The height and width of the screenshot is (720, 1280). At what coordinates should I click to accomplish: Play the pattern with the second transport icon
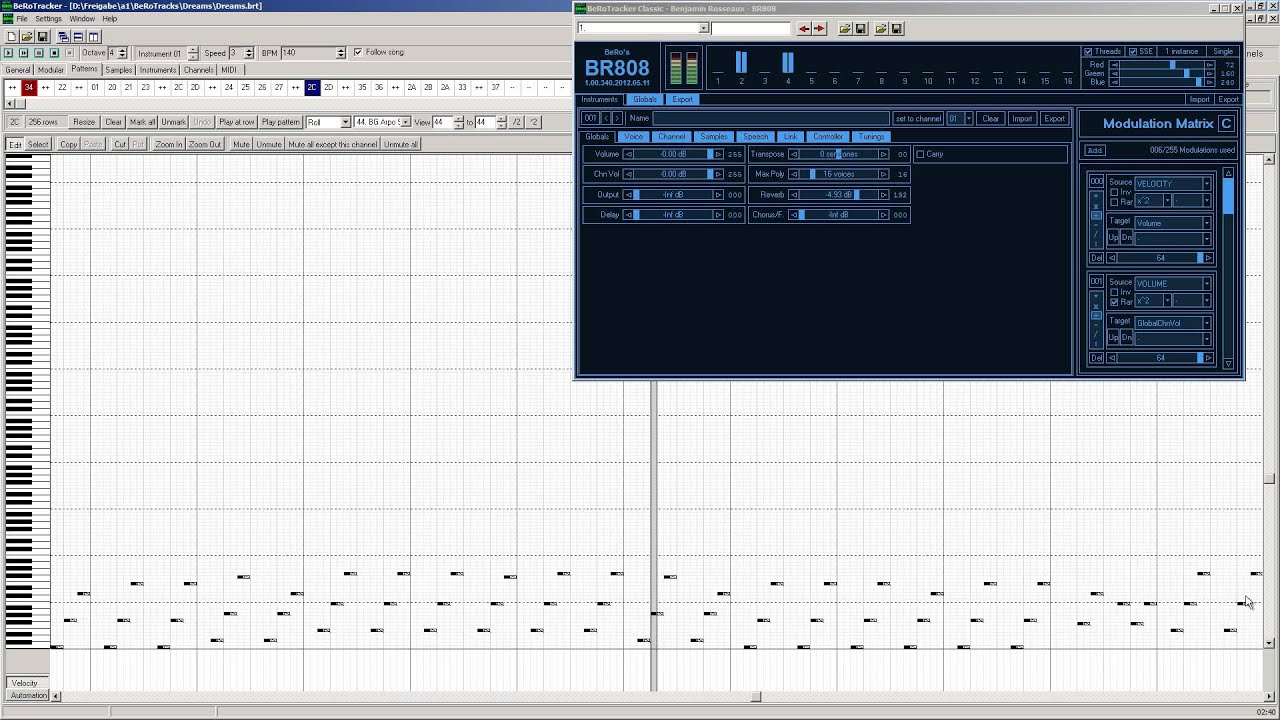(24, 53)
